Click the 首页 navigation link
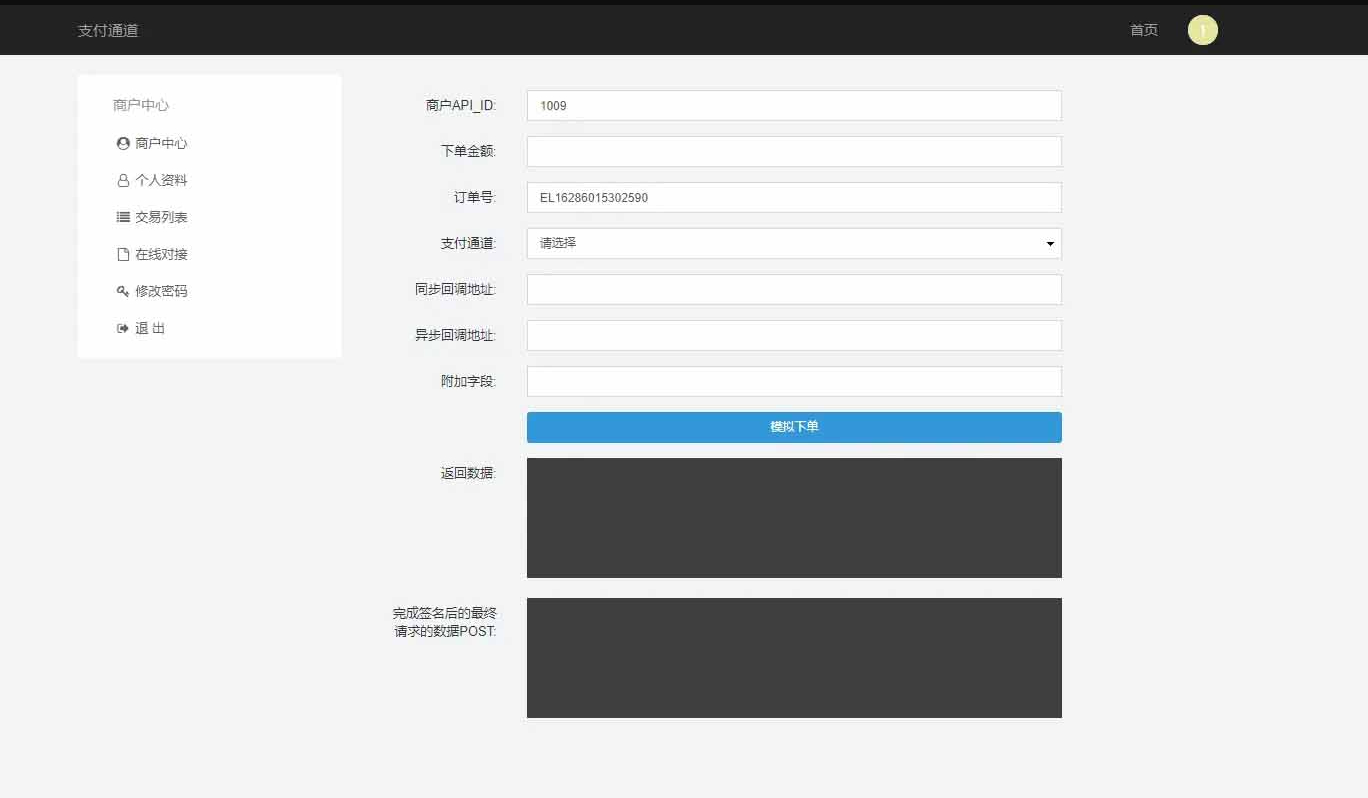The image size is (1368, 798). pyautogui.click(x=1142, y=29)
